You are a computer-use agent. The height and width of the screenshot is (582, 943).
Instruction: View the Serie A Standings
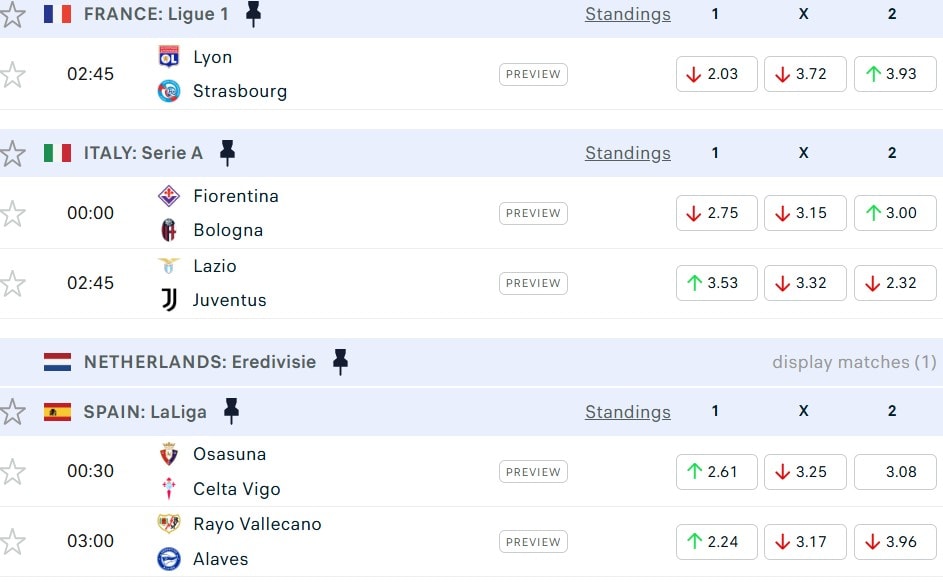tap(627, 153)
